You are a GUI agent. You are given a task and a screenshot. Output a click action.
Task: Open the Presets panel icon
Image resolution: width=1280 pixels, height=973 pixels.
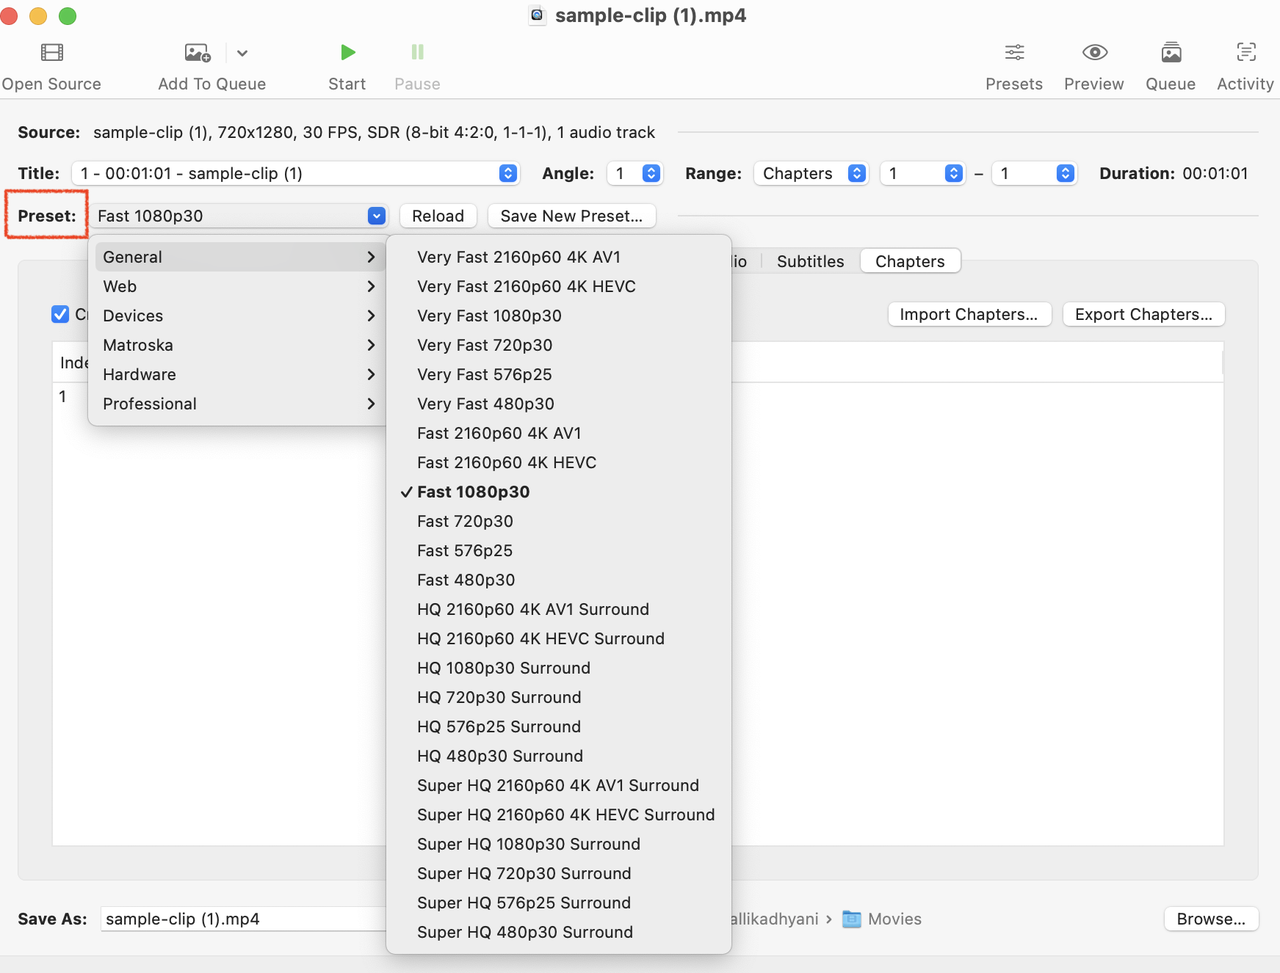click(1013, 52)
